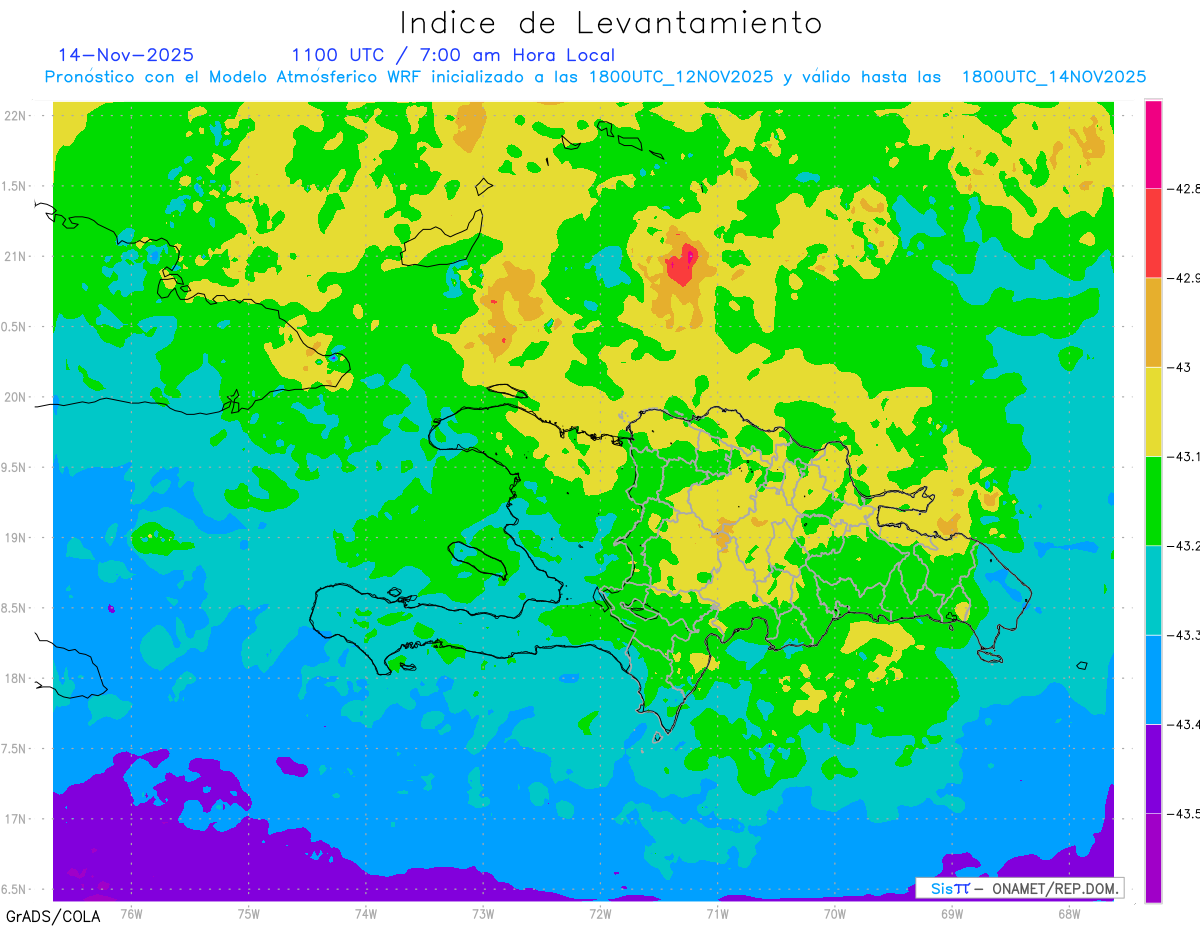Click the 17N latitude label
The image size is (1200, 927).
pyautogui.click(x=17, y=819)
